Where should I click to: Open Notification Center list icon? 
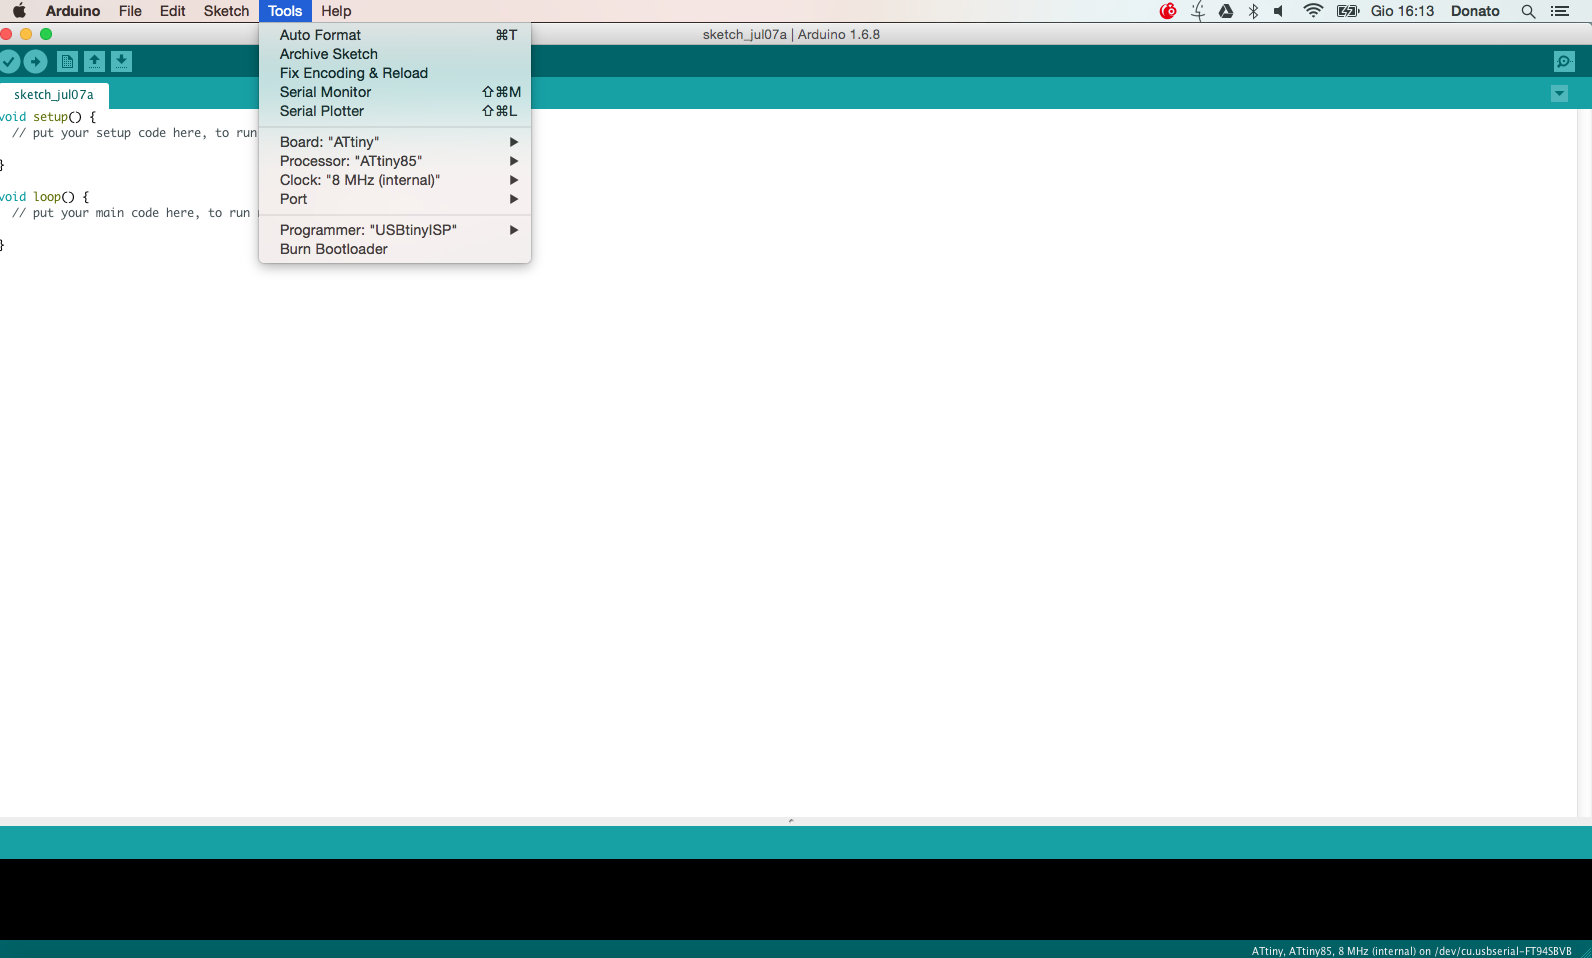coord(1560,11)
